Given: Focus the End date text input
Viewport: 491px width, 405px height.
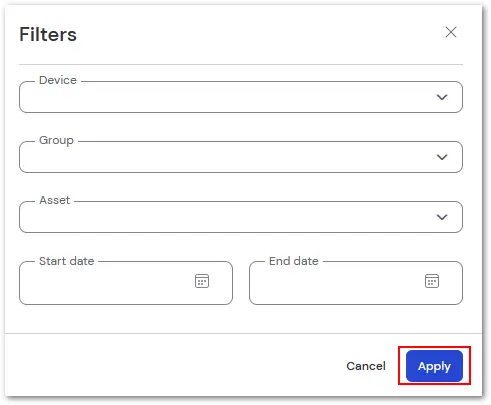Looking at the screenshot, I should (x=356, y=283).
